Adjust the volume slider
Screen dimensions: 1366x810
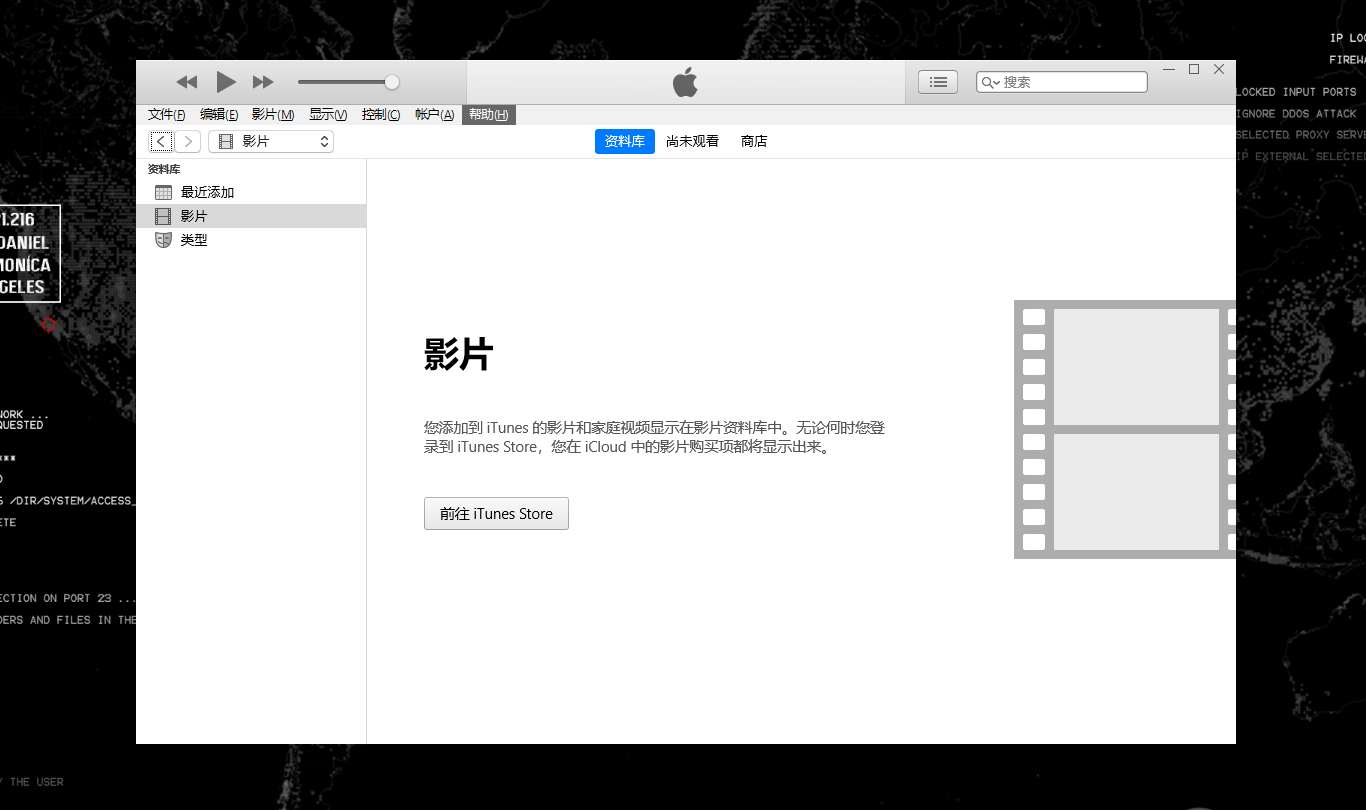390,82
